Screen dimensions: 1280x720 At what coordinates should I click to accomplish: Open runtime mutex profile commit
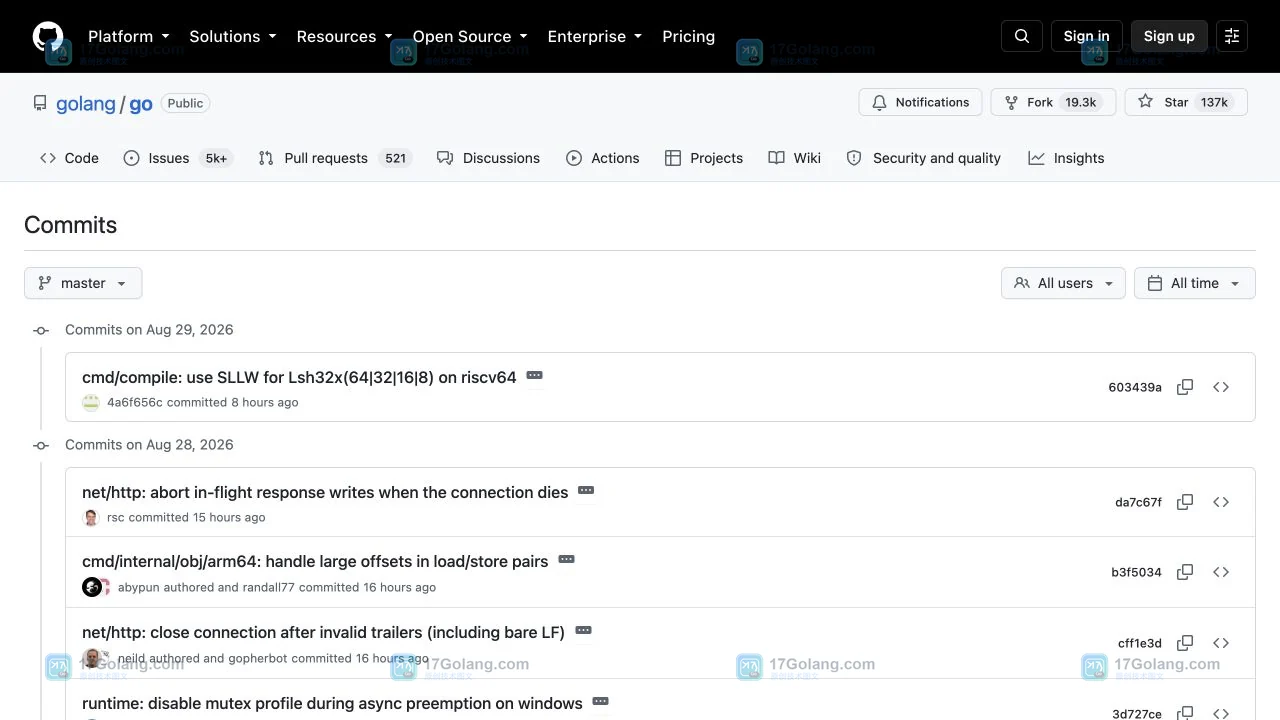(332, 703)
